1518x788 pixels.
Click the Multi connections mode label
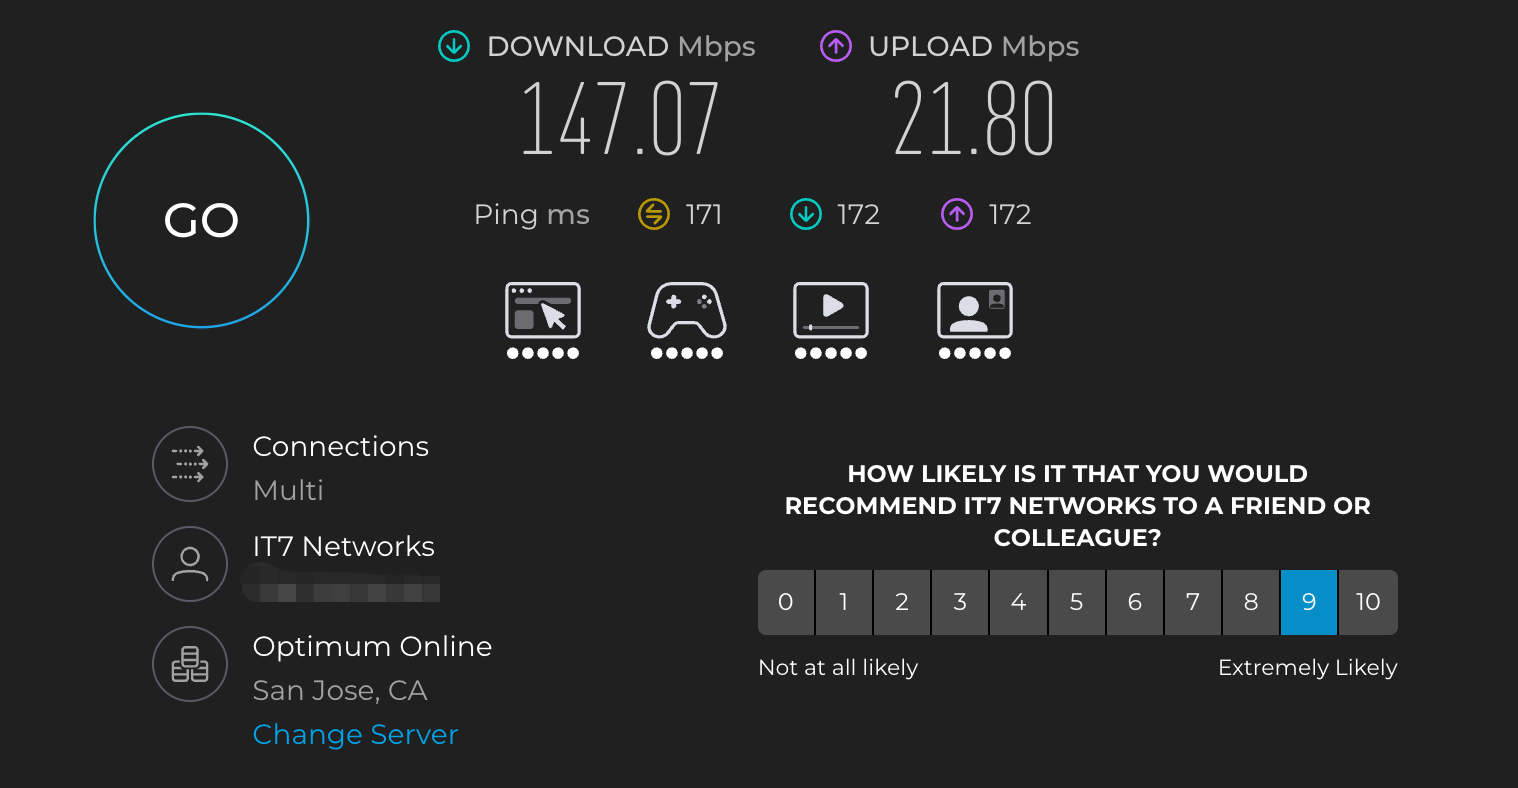[288, 490]
